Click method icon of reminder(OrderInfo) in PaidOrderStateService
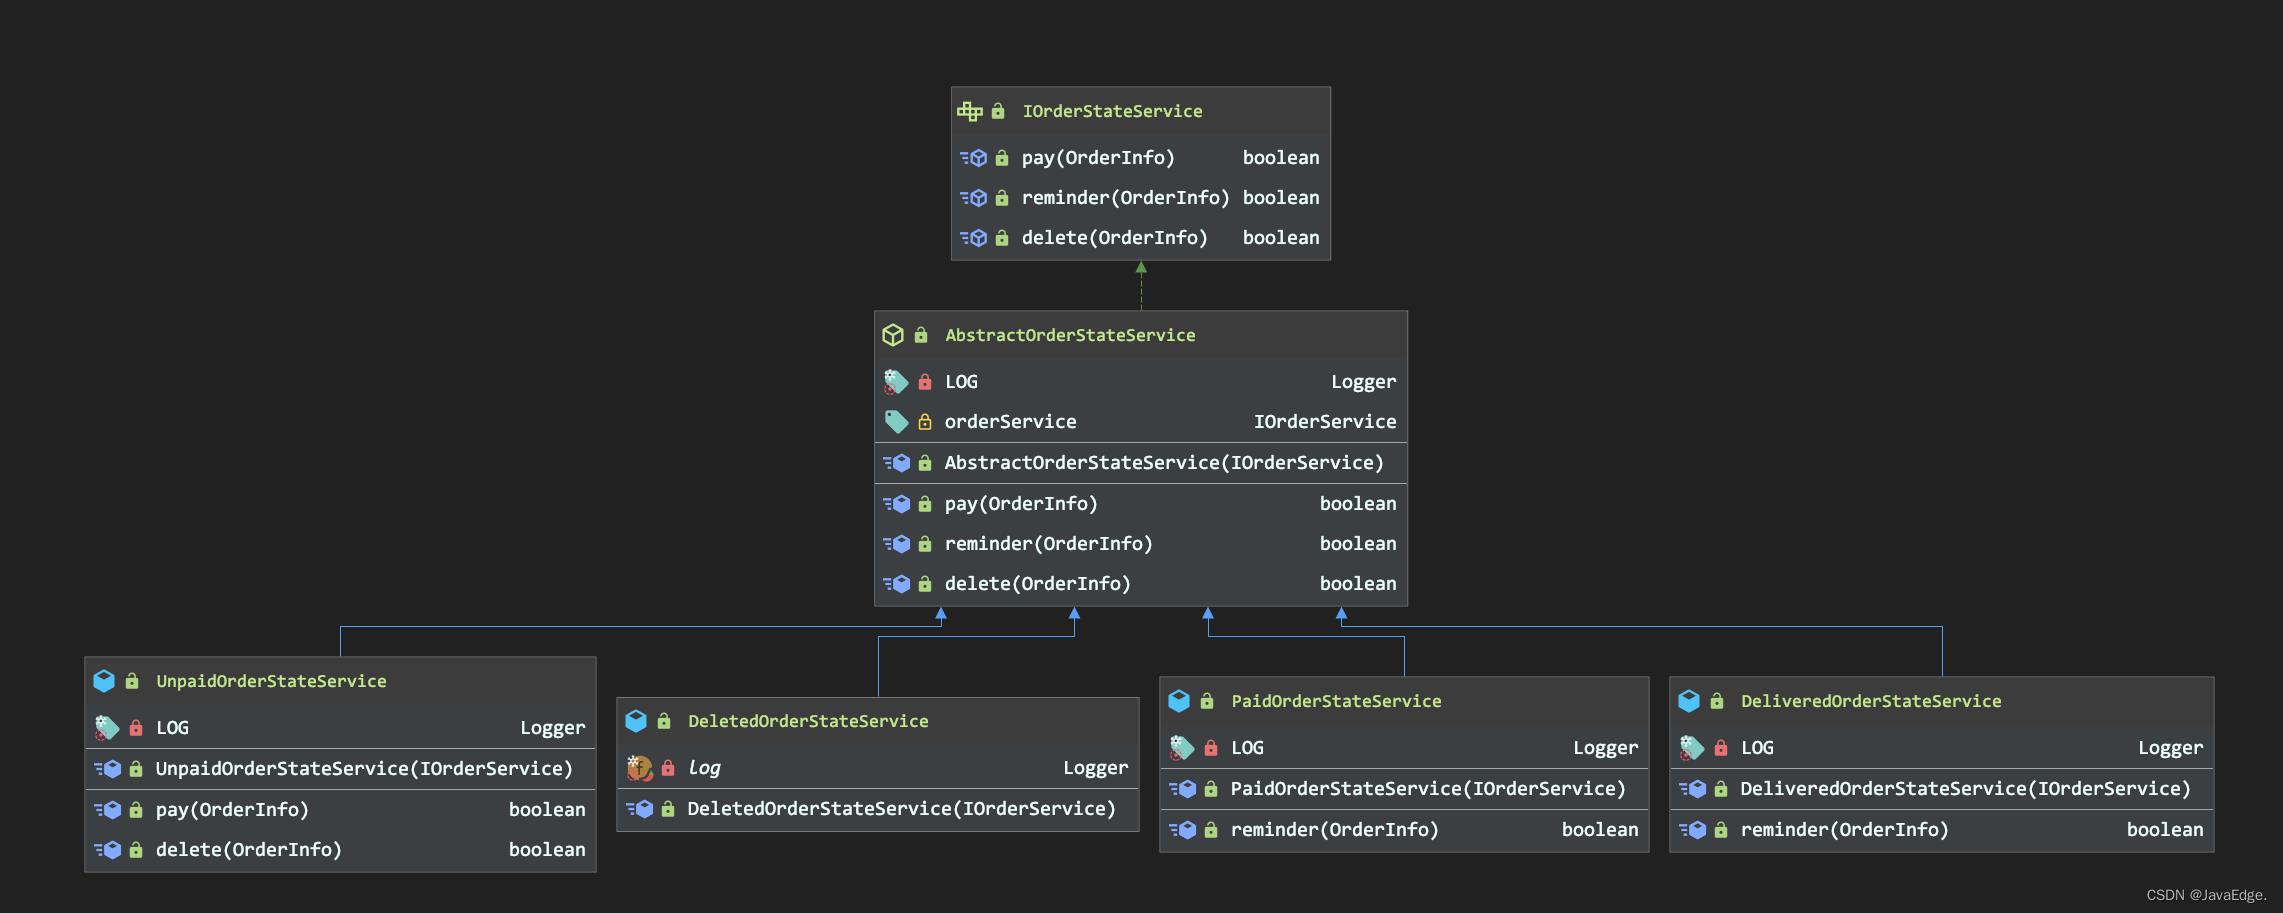This screenshot has height=913, width=2283. (1183, 830)
